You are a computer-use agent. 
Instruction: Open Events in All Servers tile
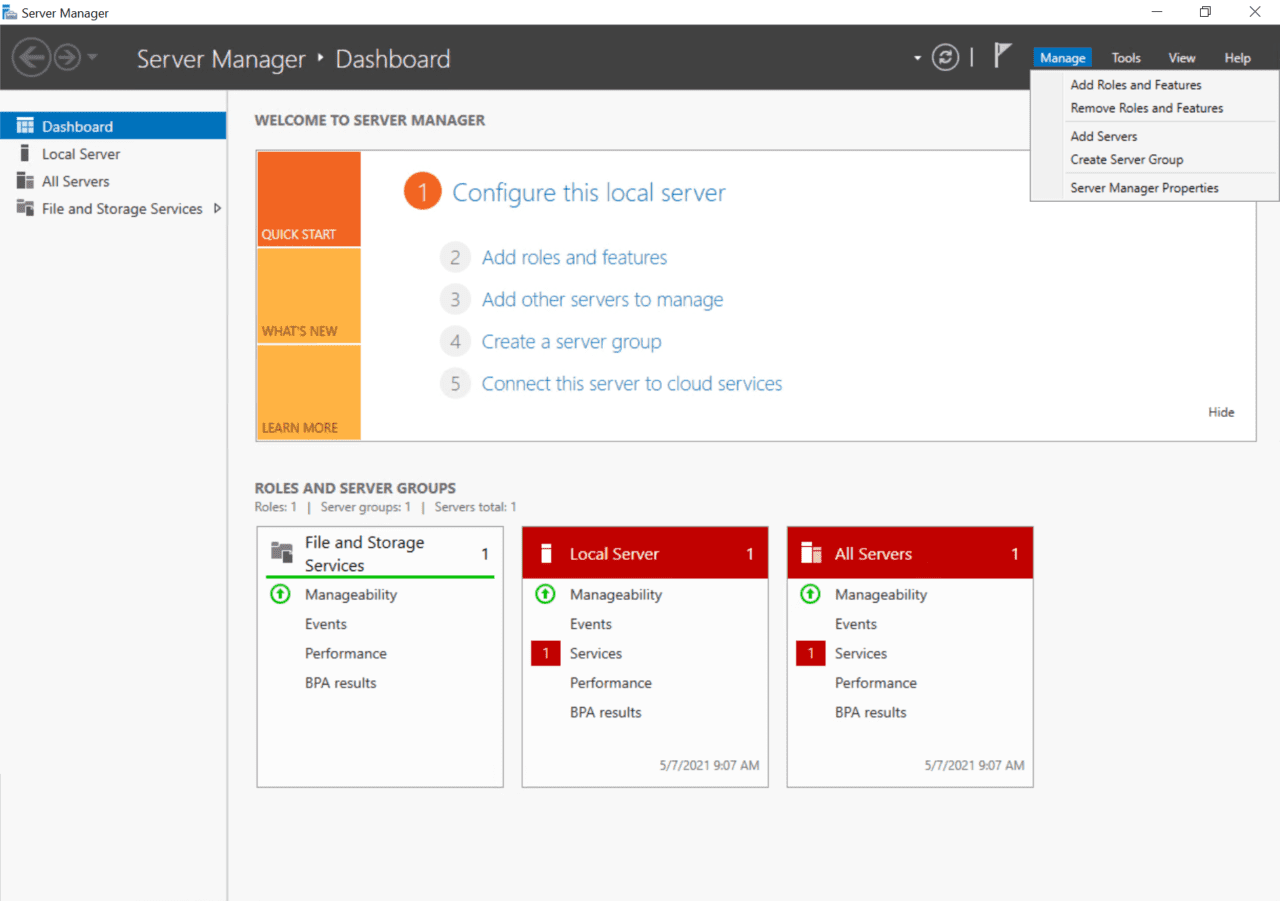click(856, 624)
